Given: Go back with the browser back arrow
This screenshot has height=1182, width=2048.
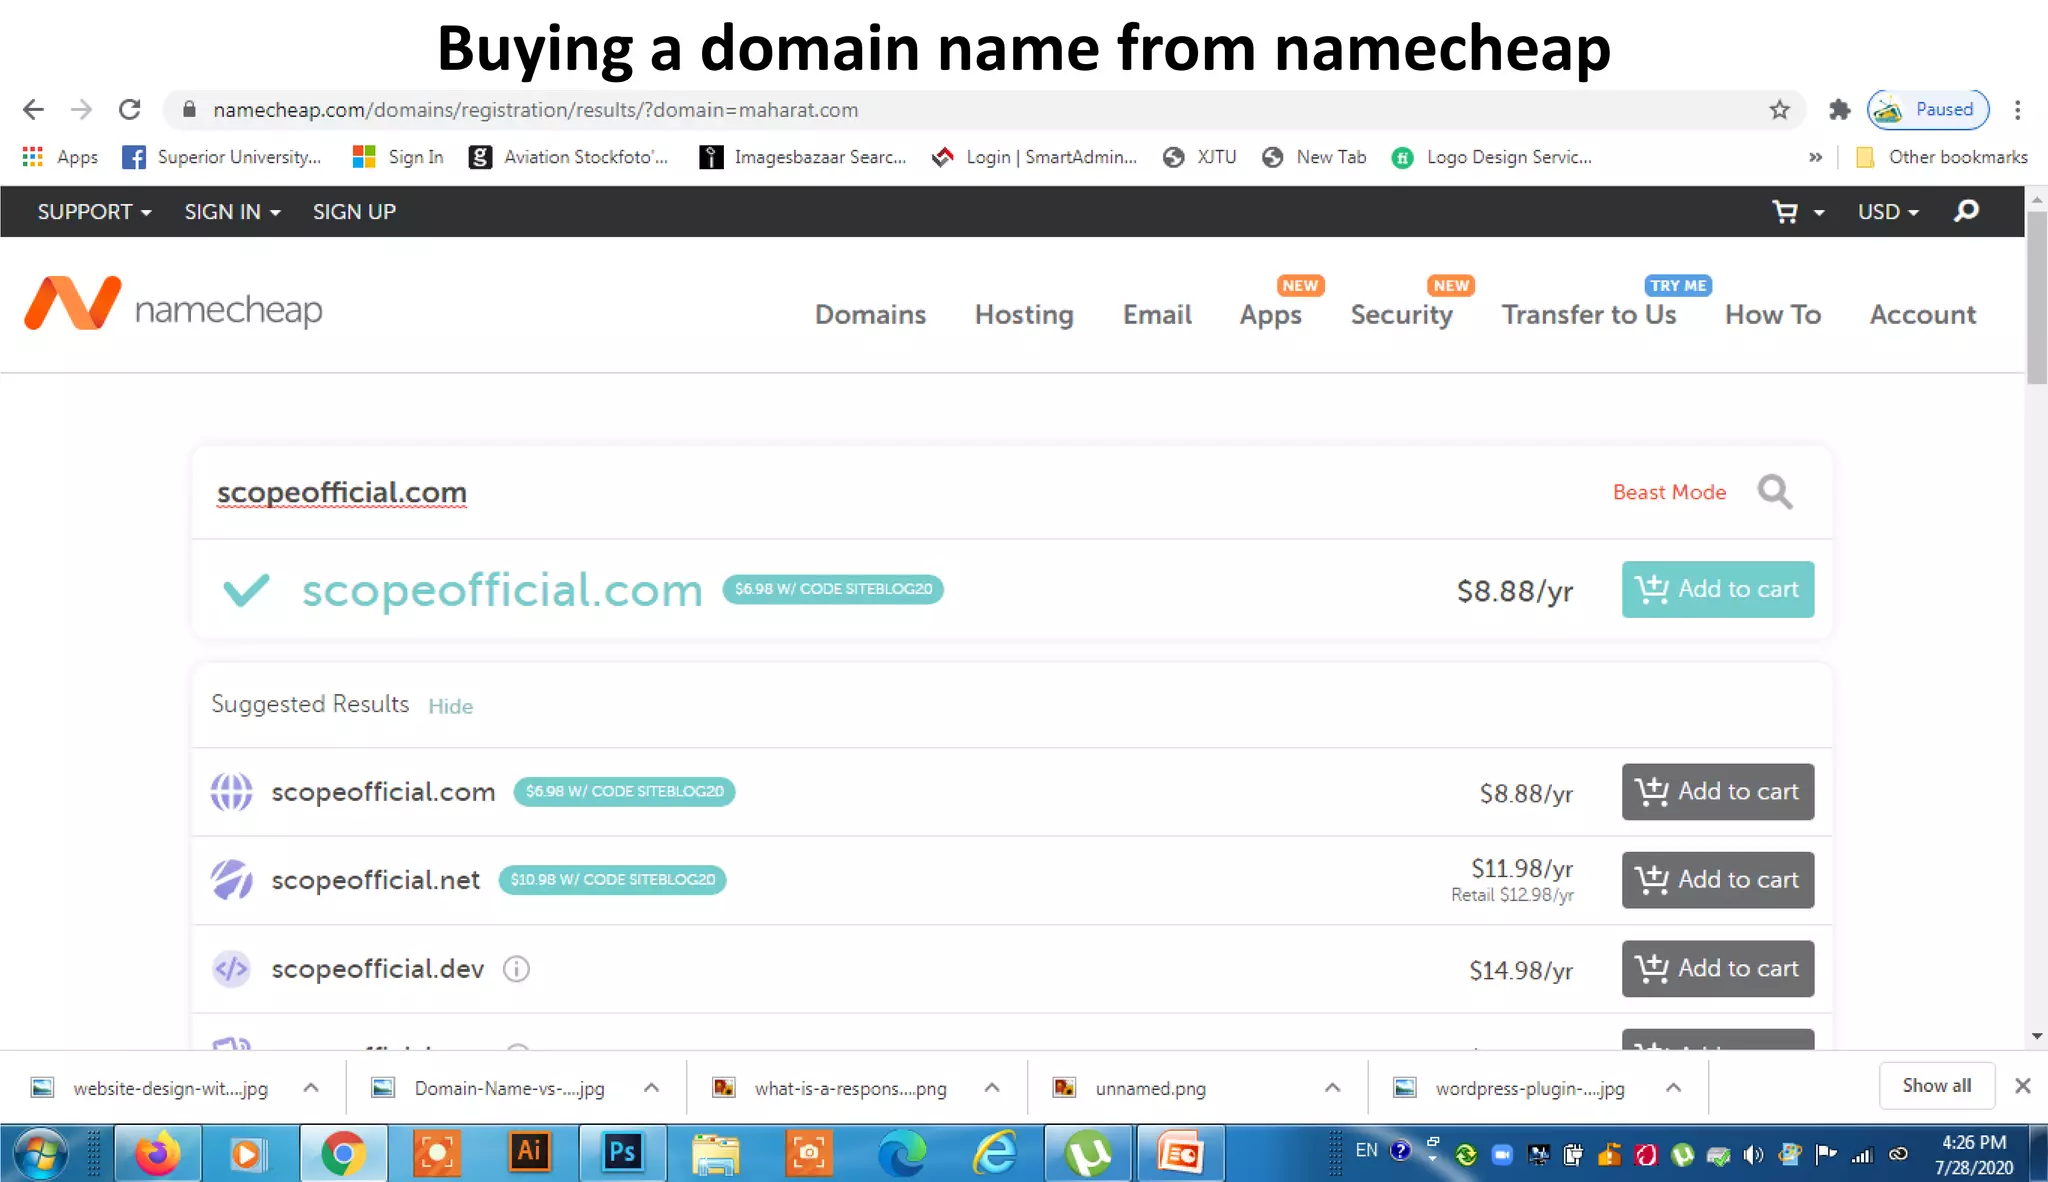Looking at the screenshot, I should pos(33,110).
